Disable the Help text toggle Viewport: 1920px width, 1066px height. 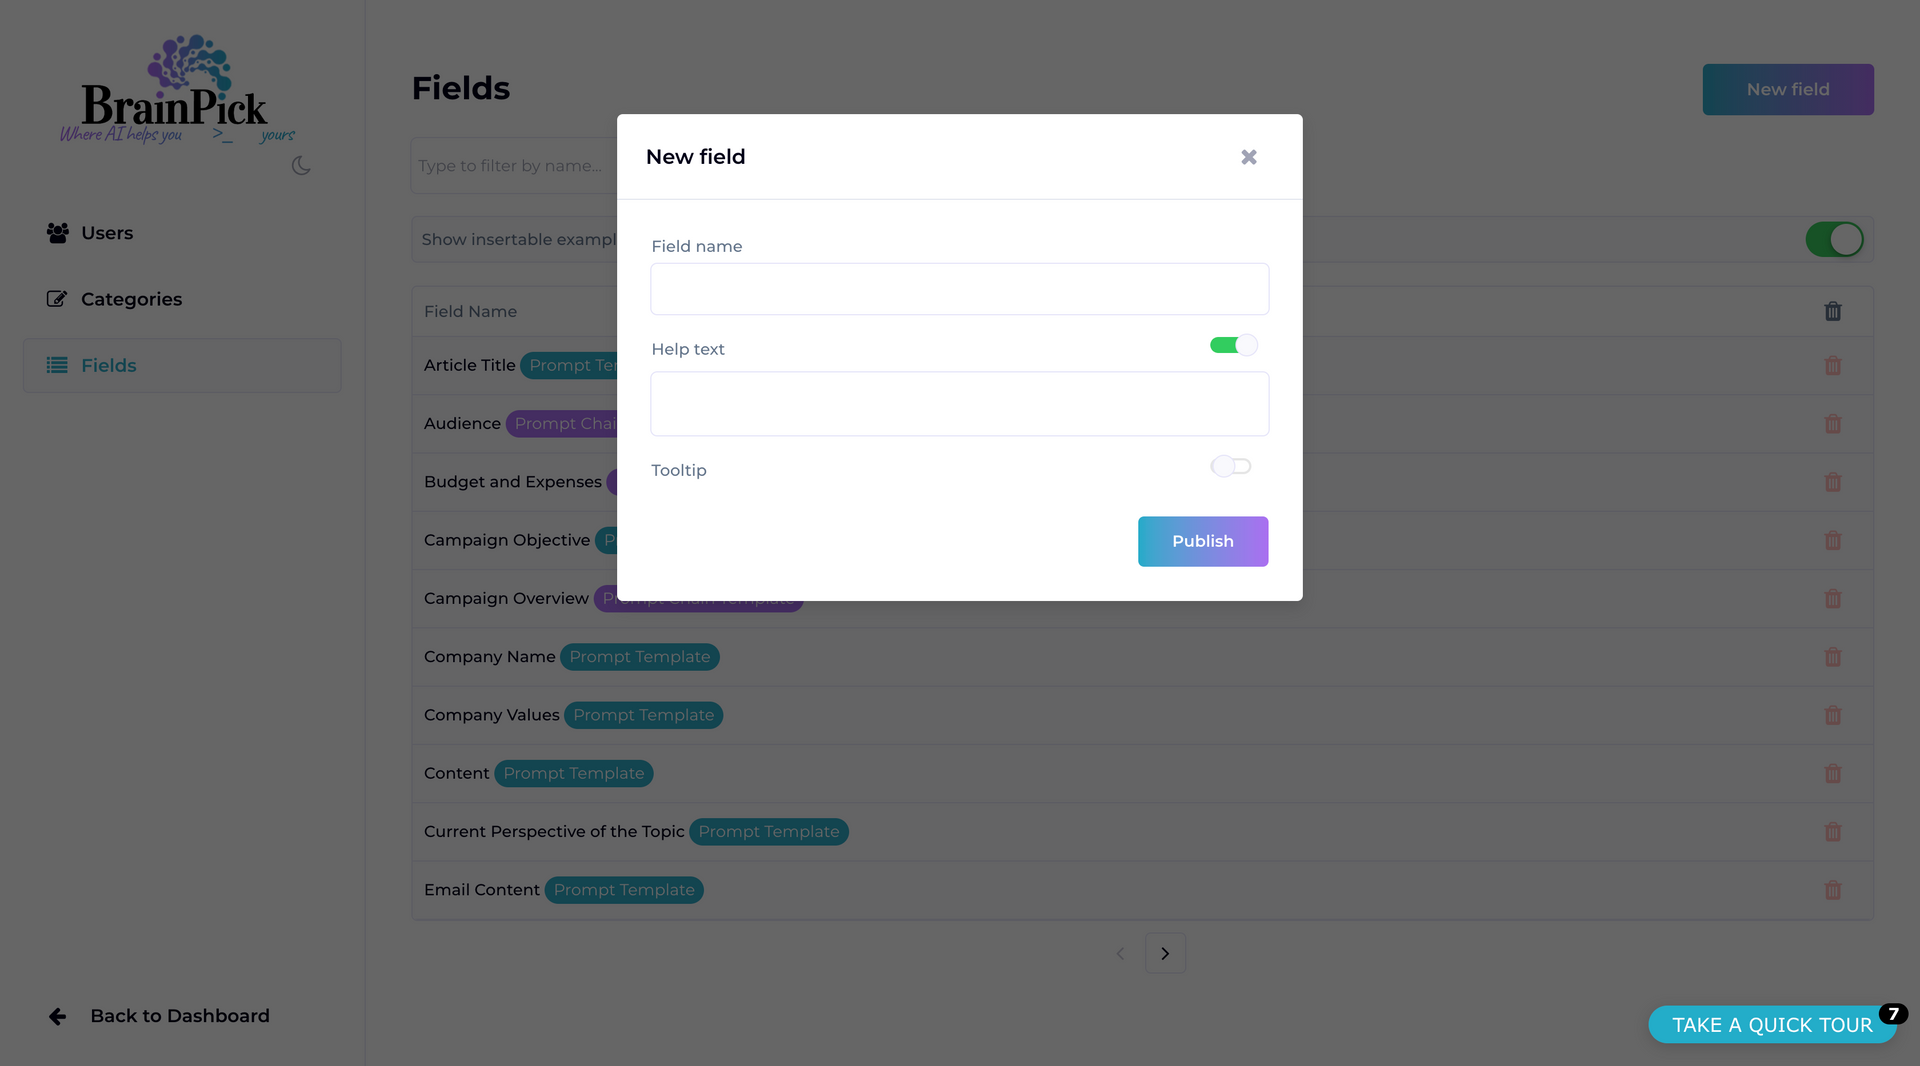point(1233,345)
